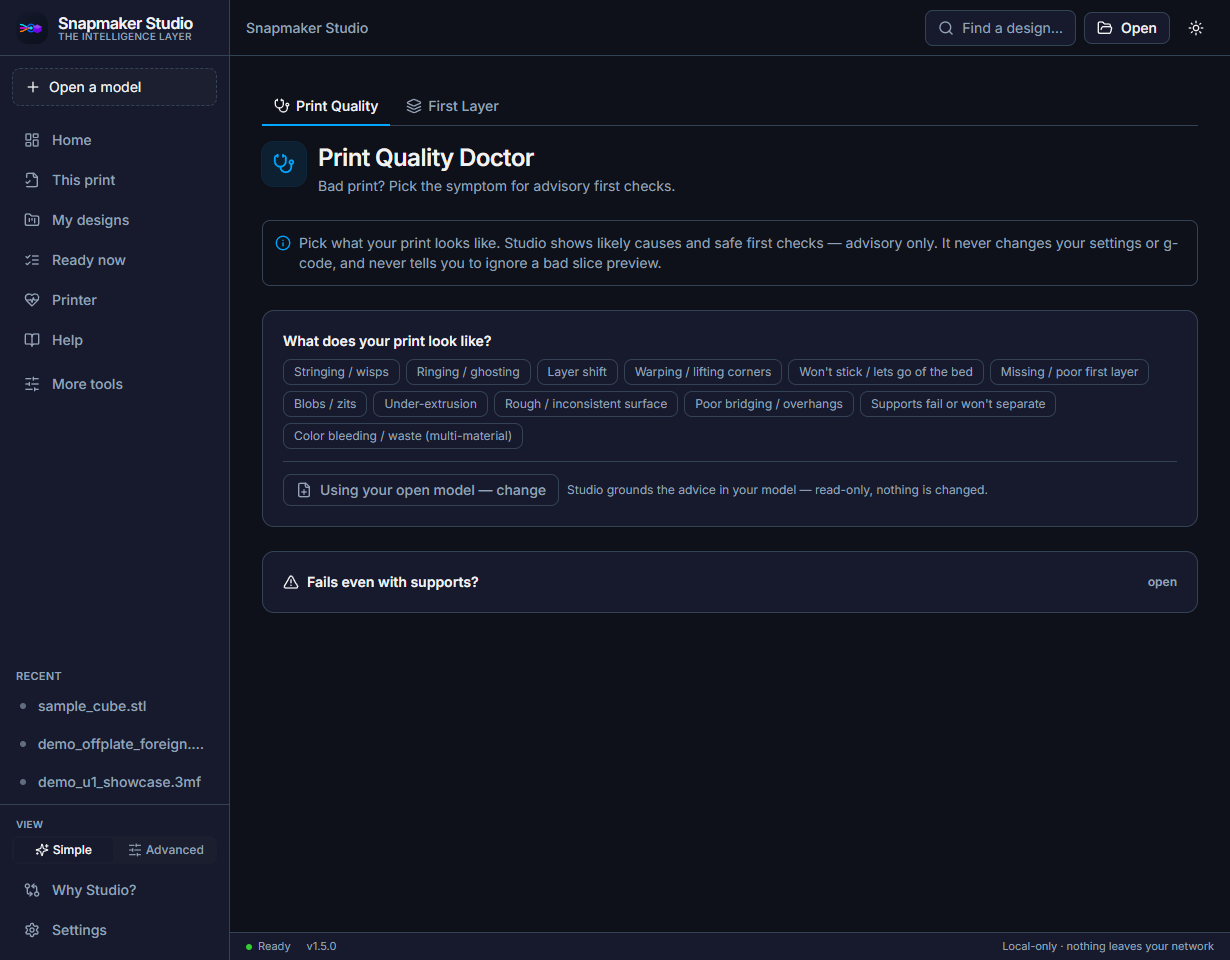Switch to the Advanced view mode
Viewport: 1230px width, 960px height.
coord(166,850)
